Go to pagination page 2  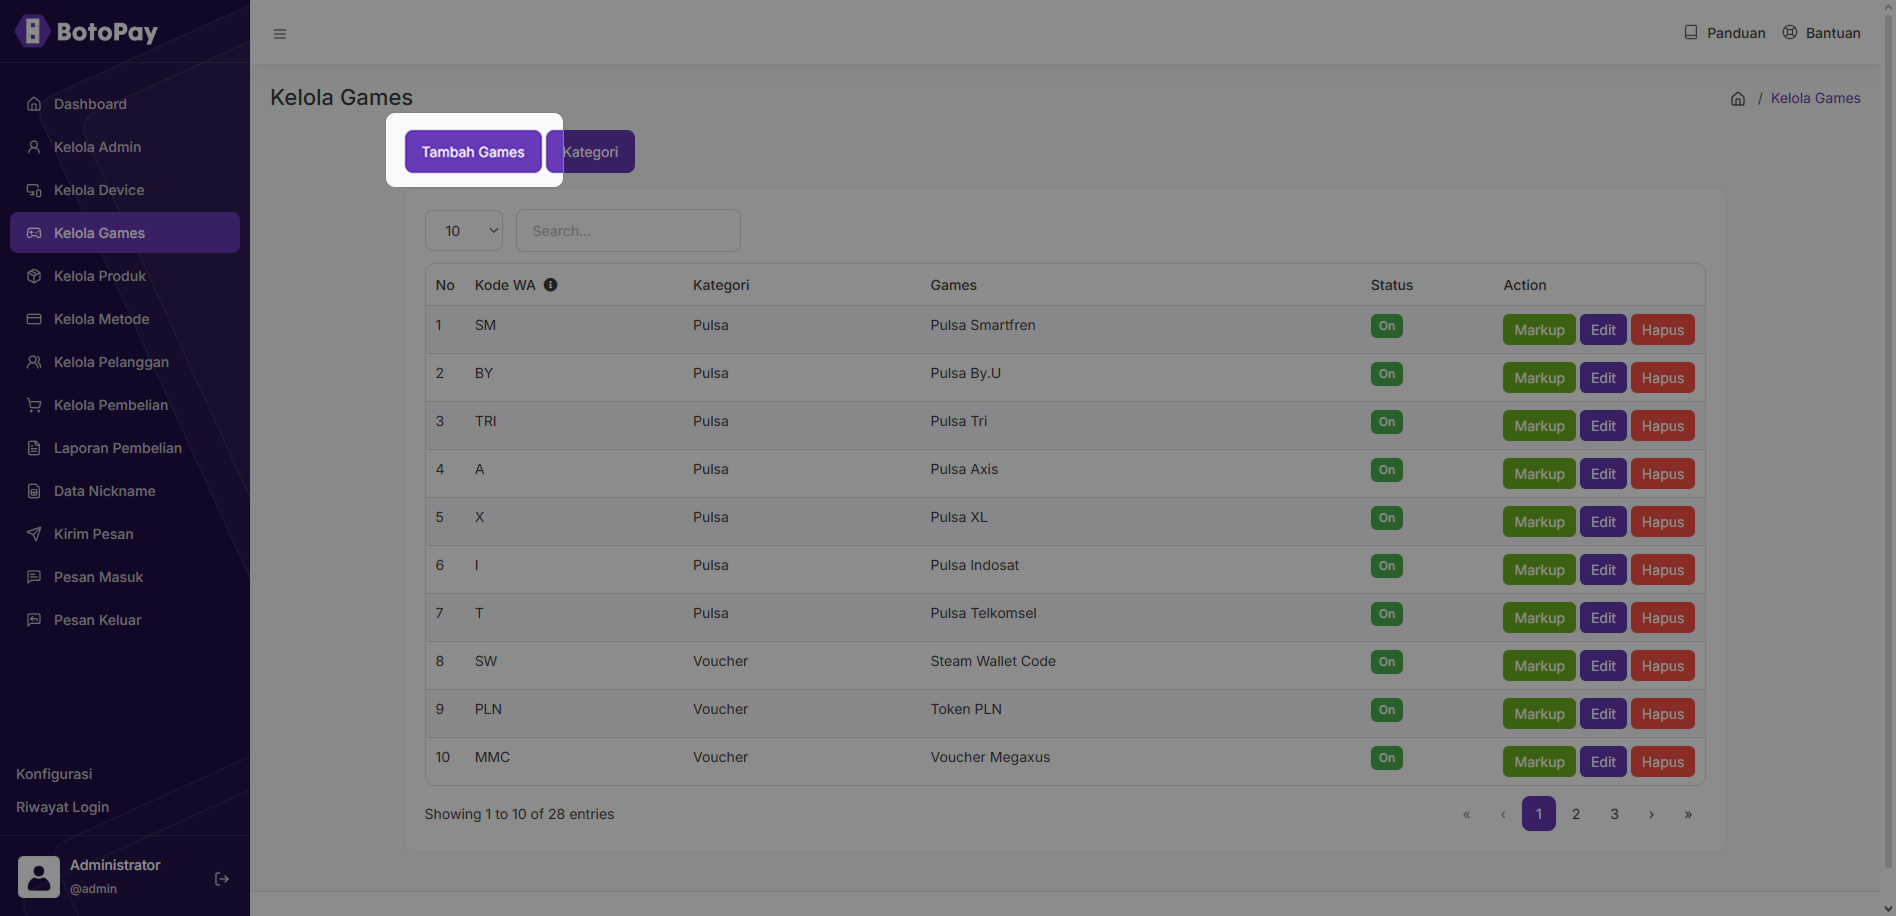[1576, 814]
